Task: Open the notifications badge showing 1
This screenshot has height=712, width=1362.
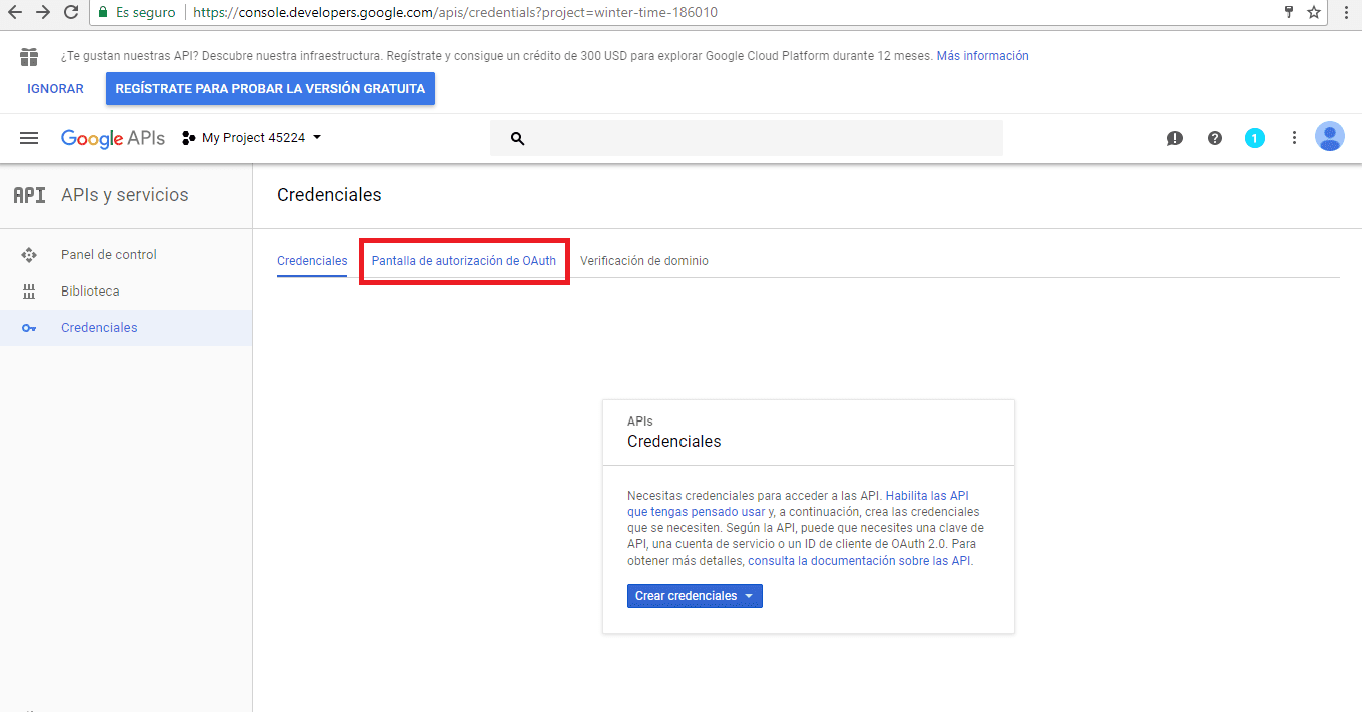Action: click(1255, 138)
